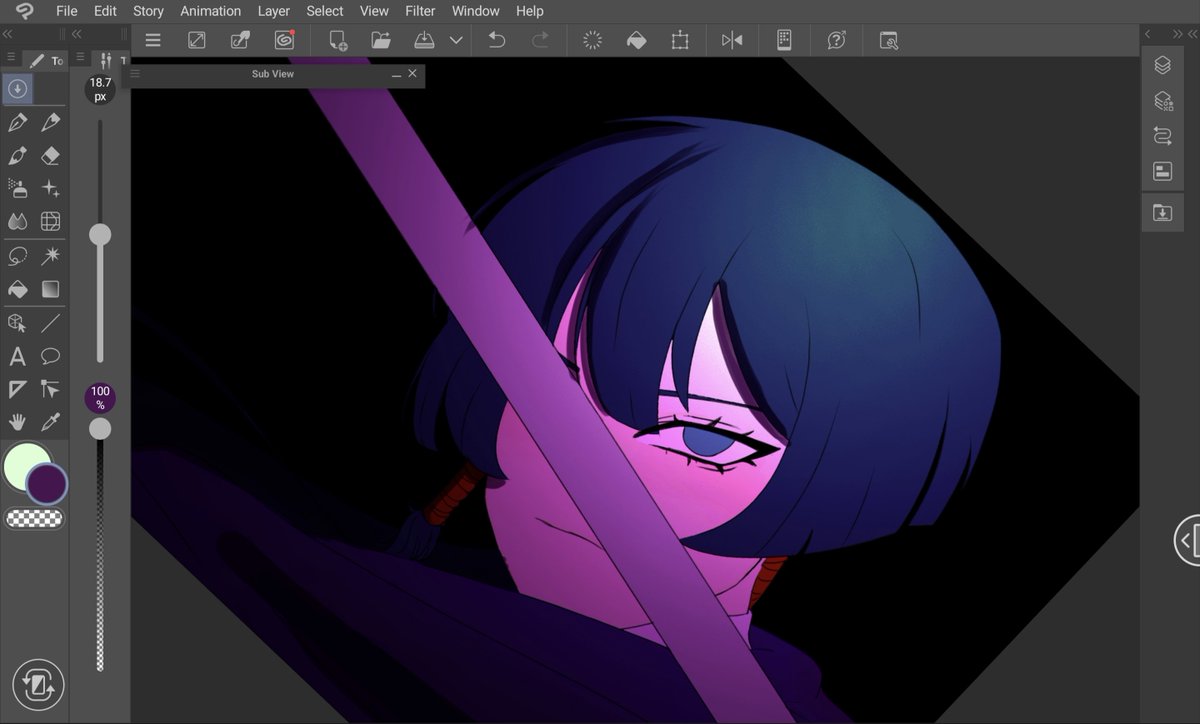Select the Text tool

tap(17, 356)
